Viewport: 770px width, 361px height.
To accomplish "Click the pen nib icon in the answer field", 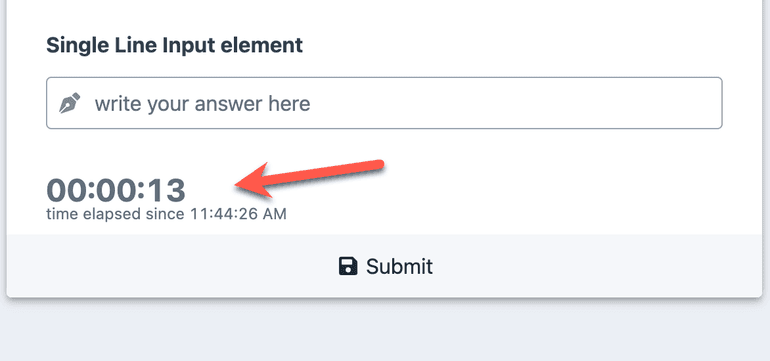I will pyautogui.click(x=69, y=103).
